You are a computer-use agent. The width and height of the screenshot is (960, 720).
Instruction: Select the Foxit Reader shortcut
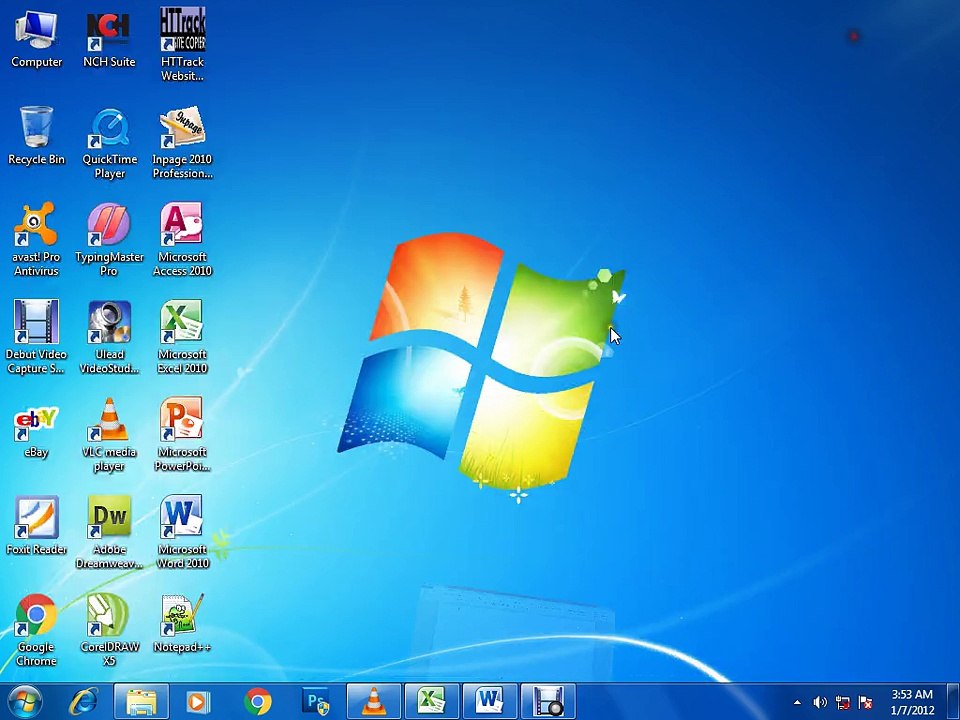click(x=36, y=525)
